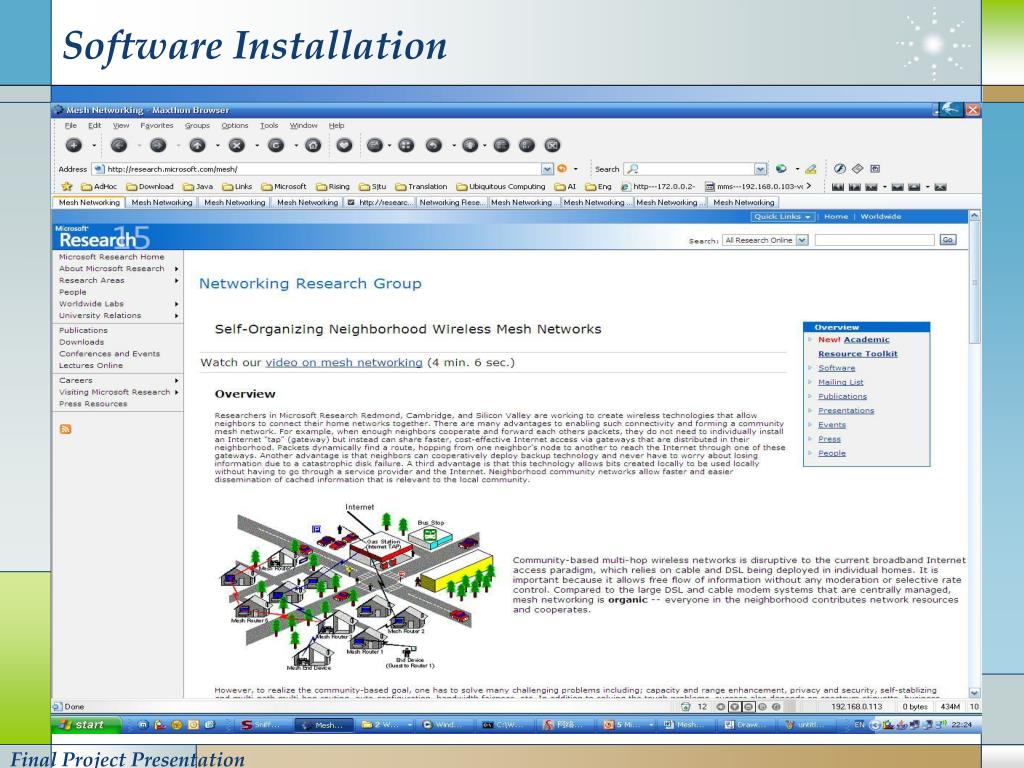Expand the address bar URL dropdown

pyautogui.click(x=547, y=169)
